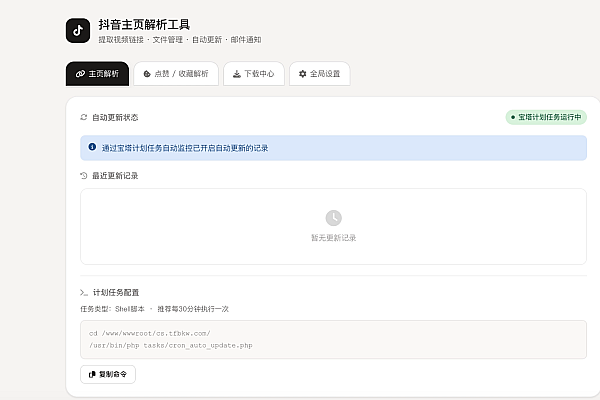Click the 计划任务配置 heading
Viewport: 600px width, 400px height.
point(116,293)
